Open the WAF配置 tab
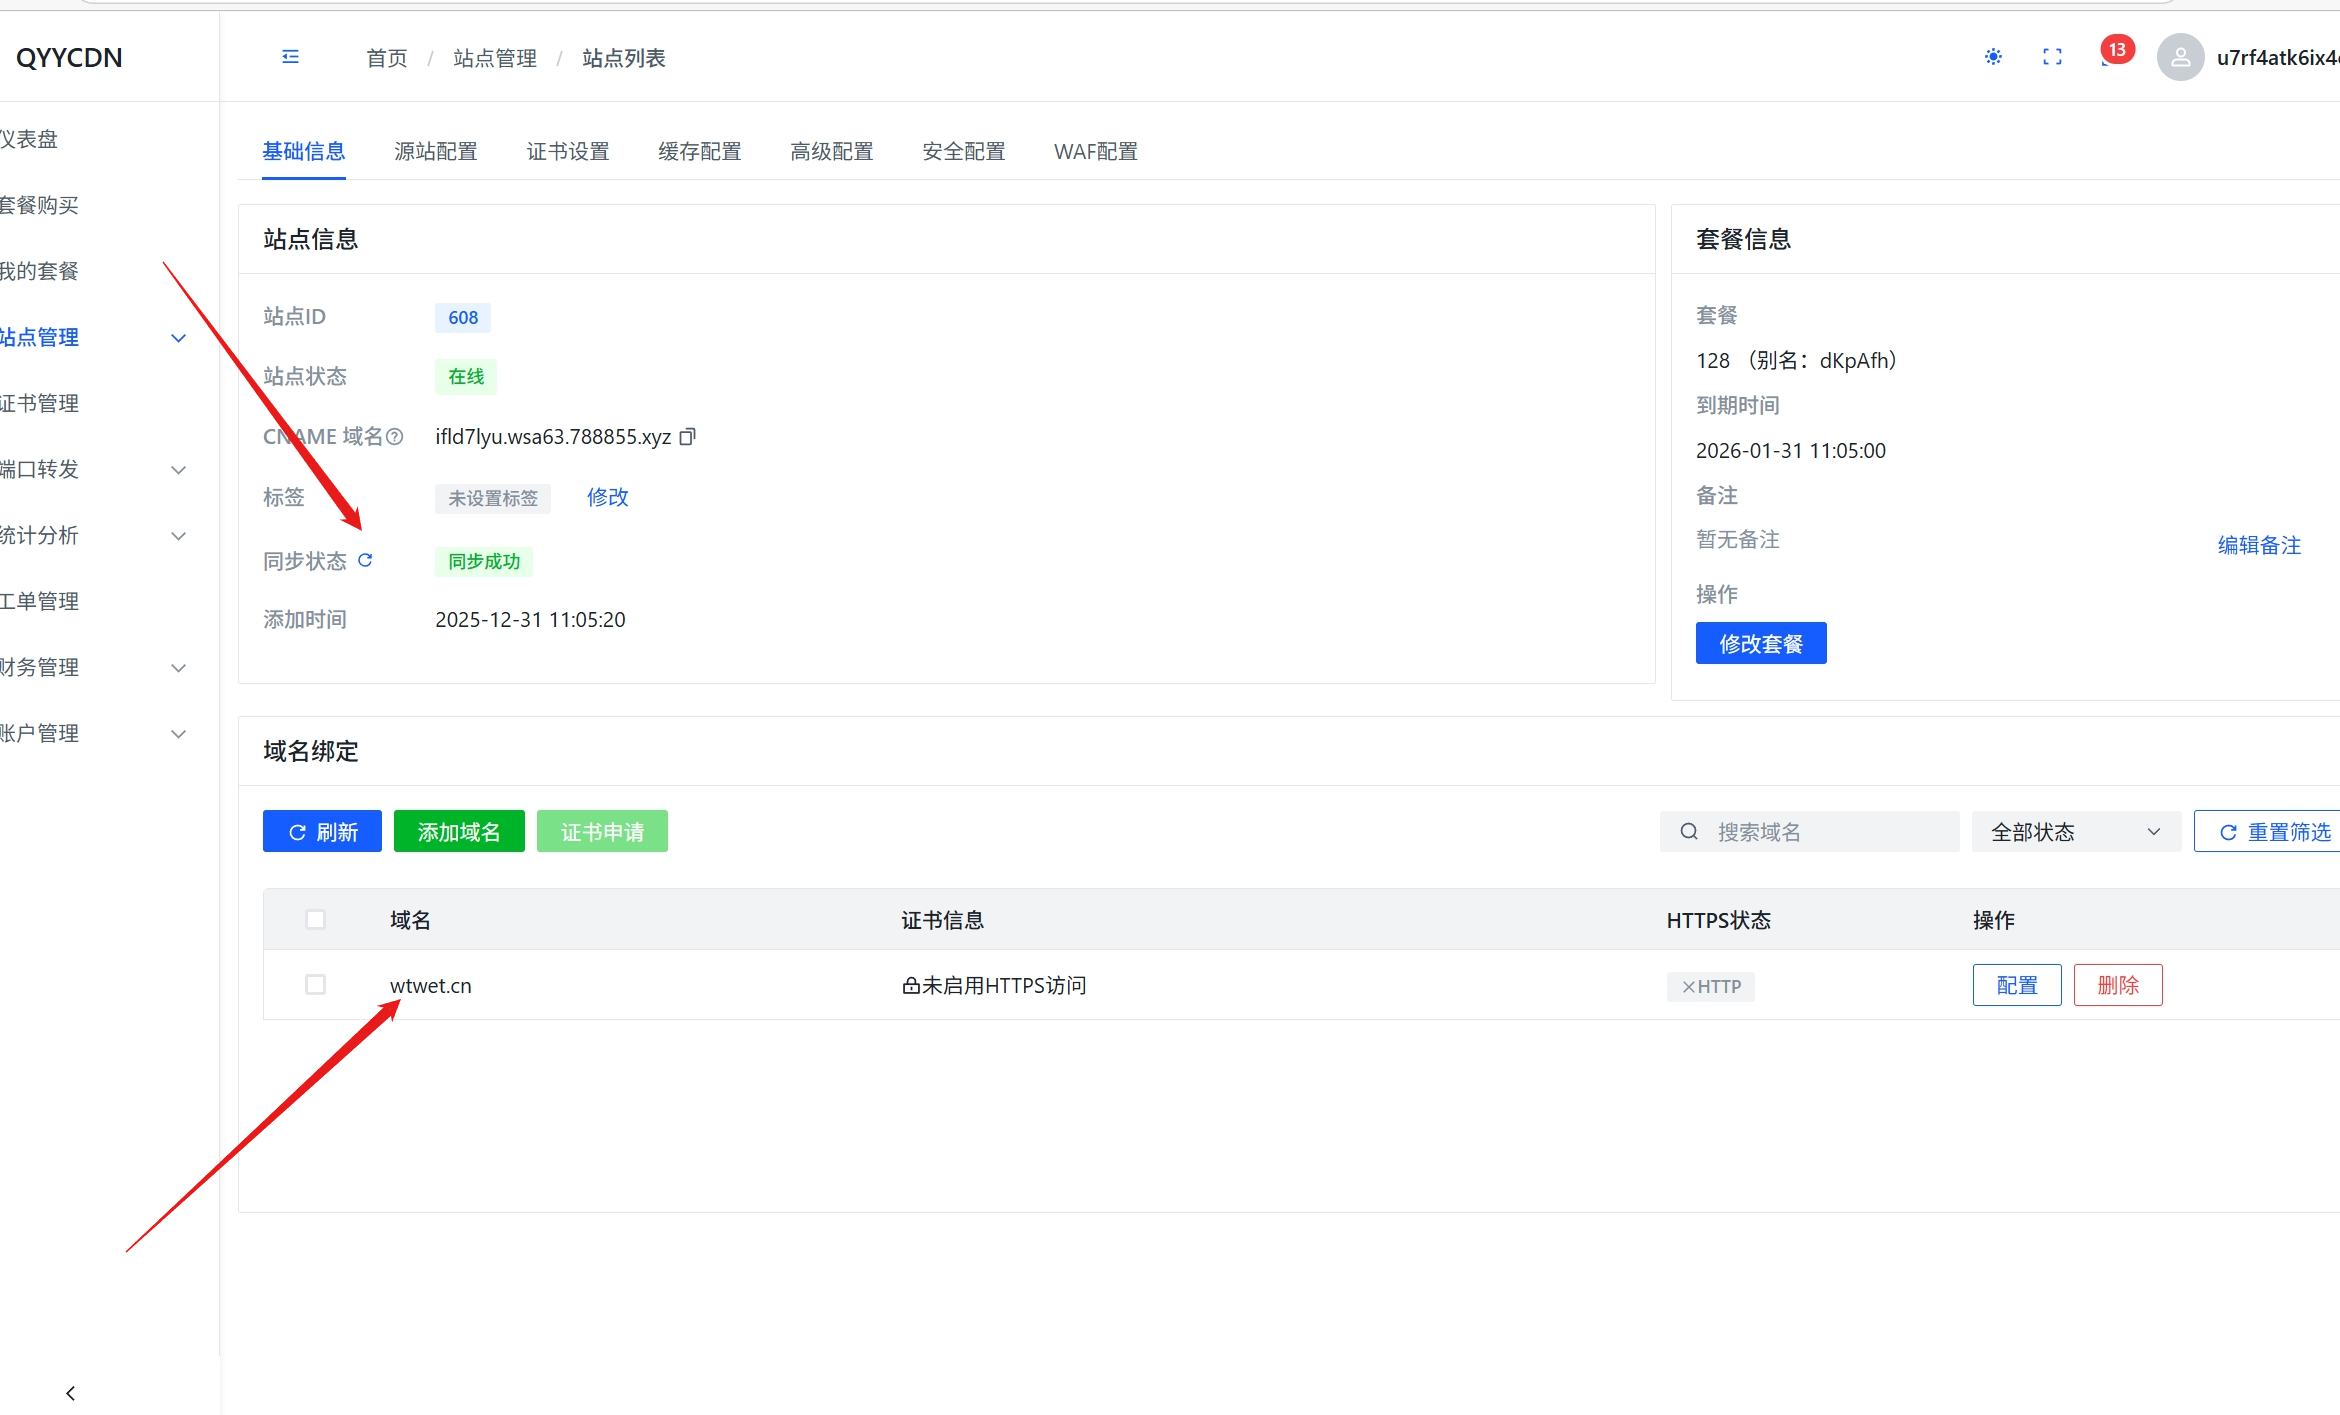The image size is (2340, 1415). 1095,151
